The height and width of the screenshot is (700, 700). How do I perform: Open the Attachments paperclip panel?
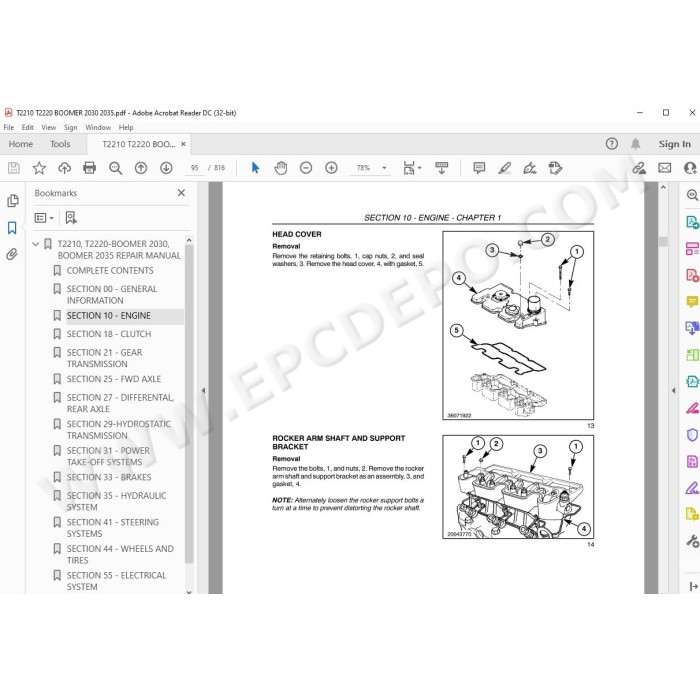[12, 254]
